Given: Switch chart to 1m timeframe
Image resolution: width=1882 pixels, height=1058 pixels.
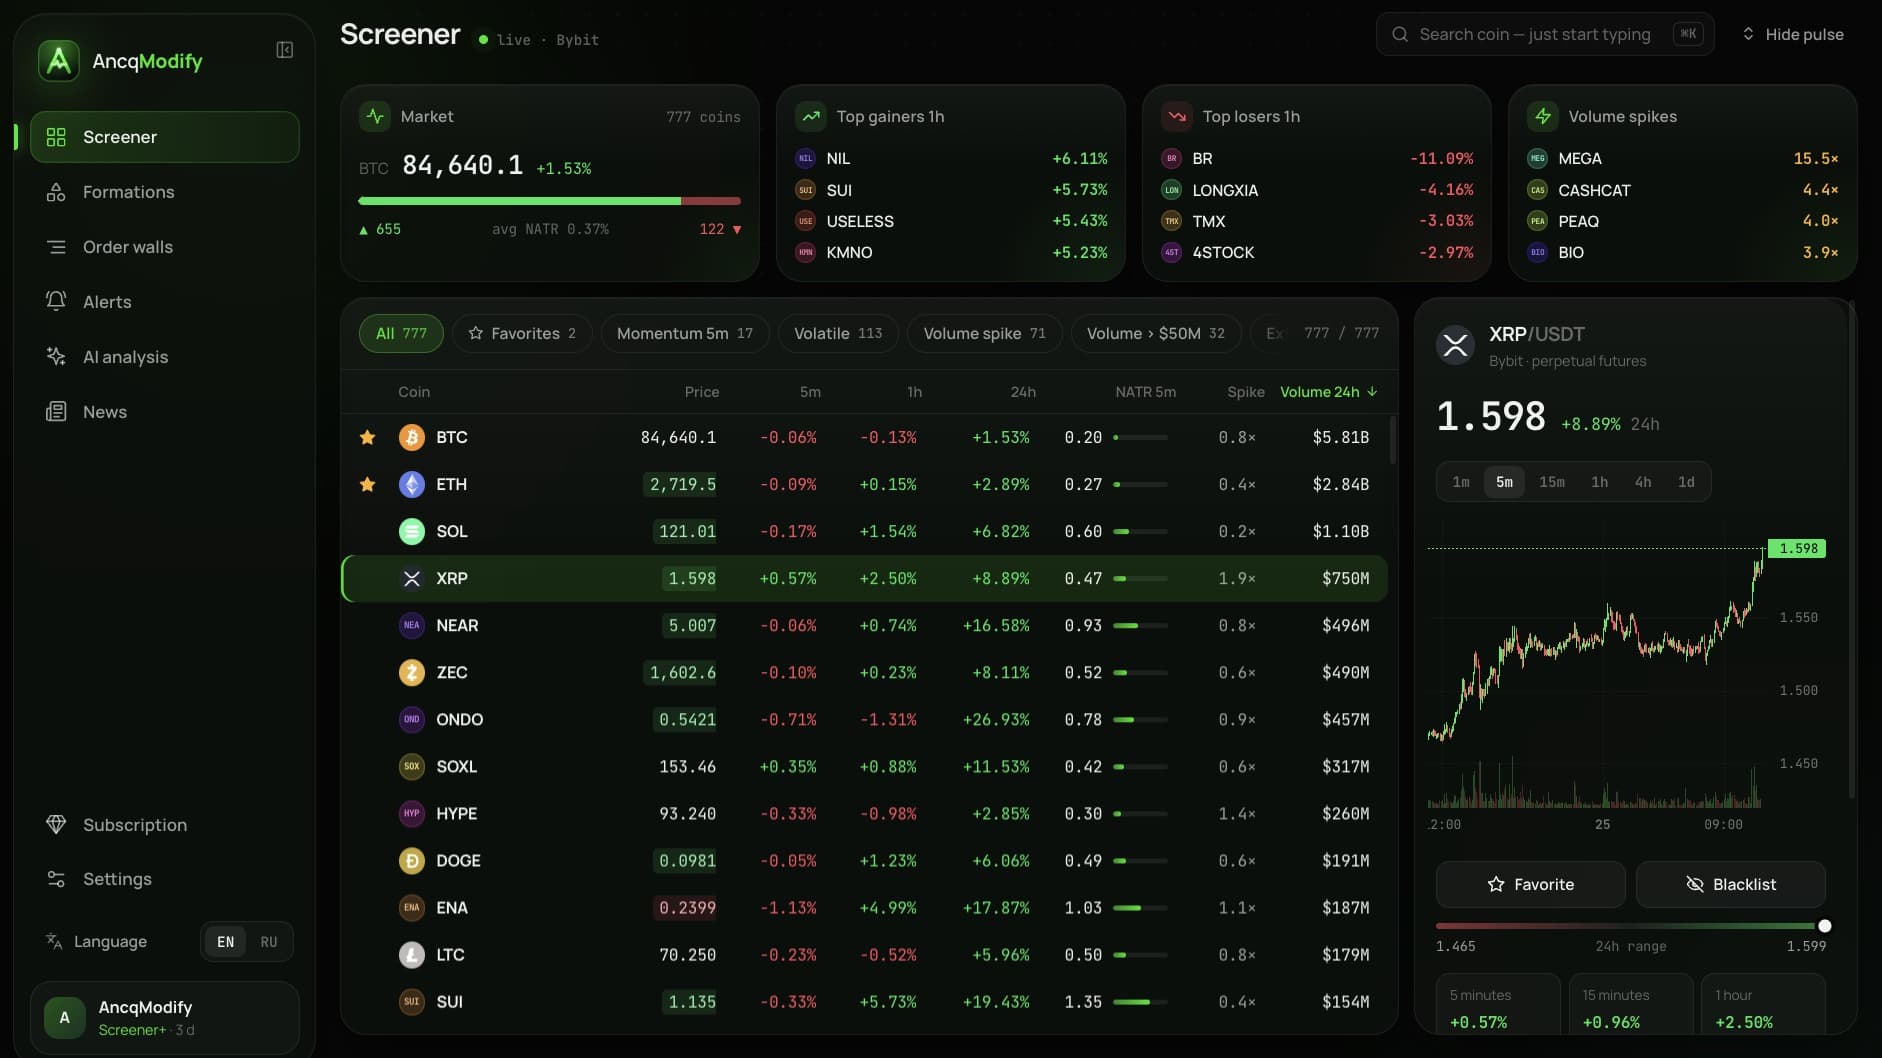Looking at the screenshot, I should click(1461, 482).
